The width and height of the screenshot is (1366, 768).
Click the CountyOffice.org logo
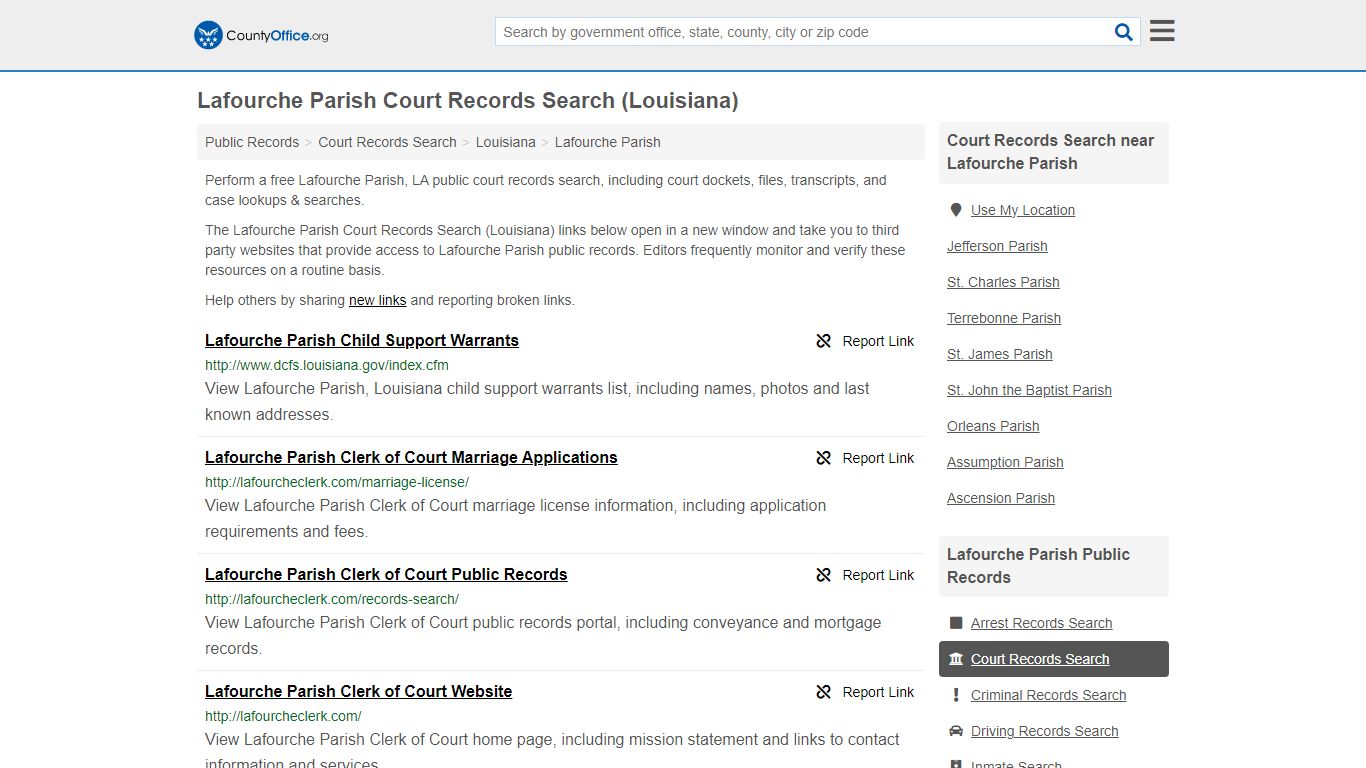[x=261, y=35]
